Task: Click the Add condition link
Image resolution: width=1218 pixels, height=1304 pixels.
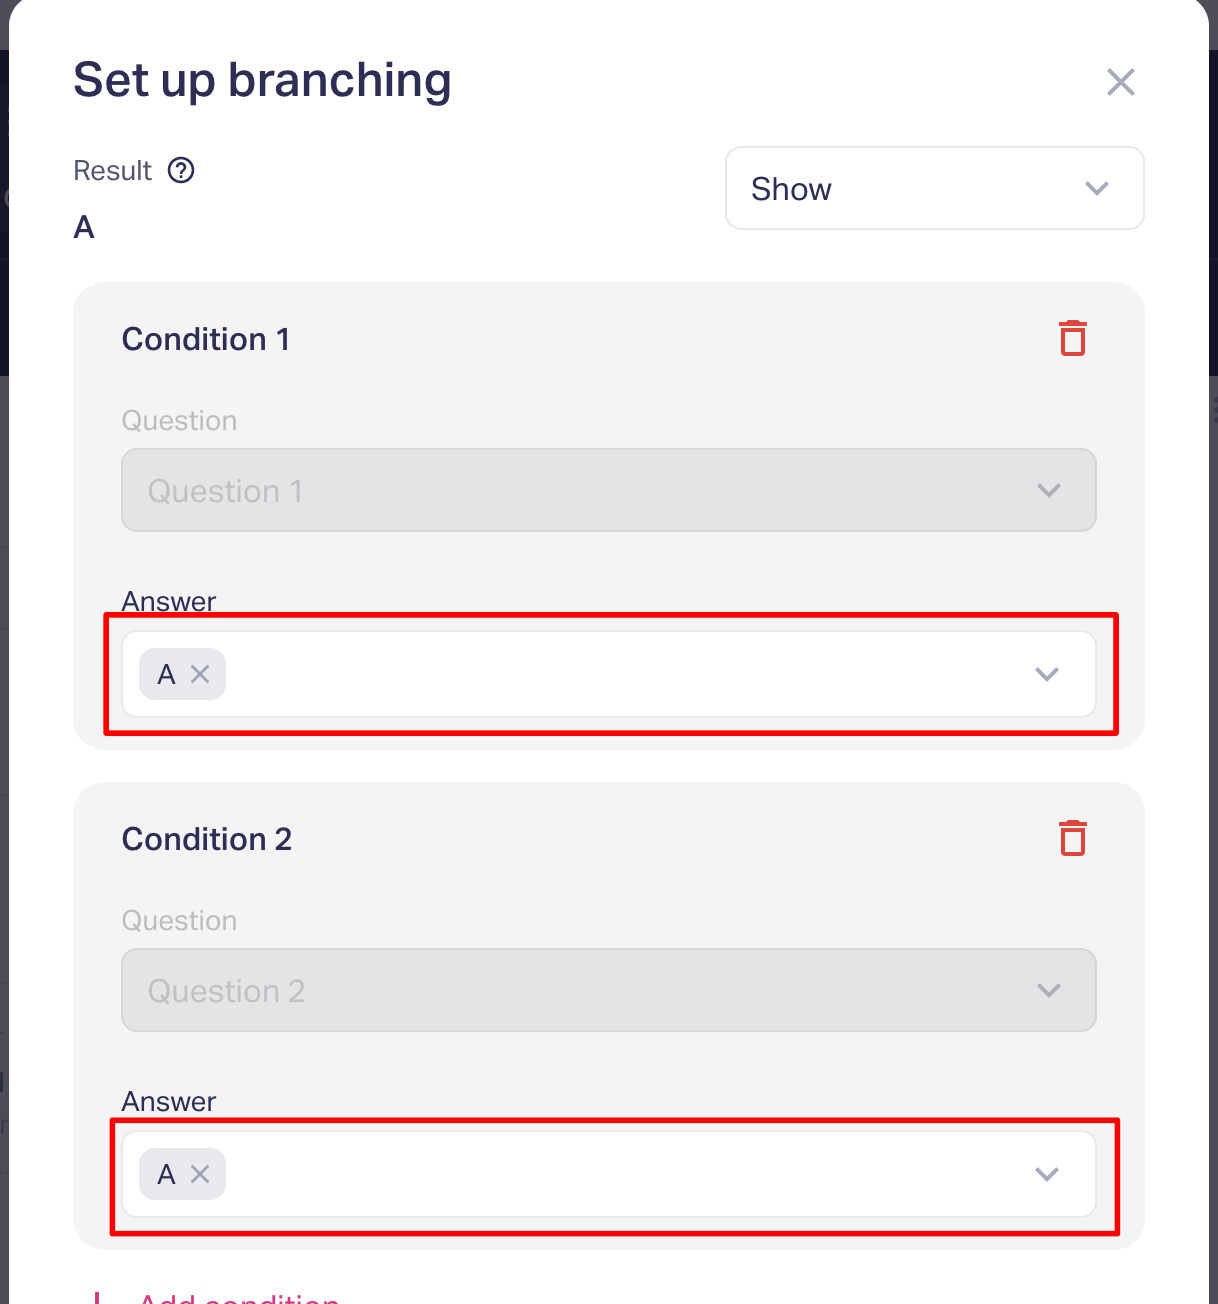Action: [x=240, y=1298]
